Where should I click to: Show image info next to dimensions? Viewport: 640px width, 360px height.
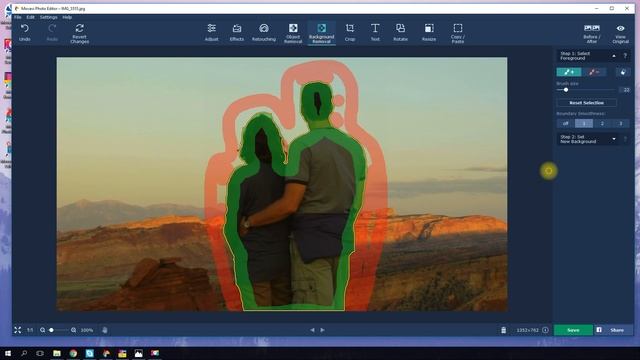pyautogui.click(x=545, y=330)
